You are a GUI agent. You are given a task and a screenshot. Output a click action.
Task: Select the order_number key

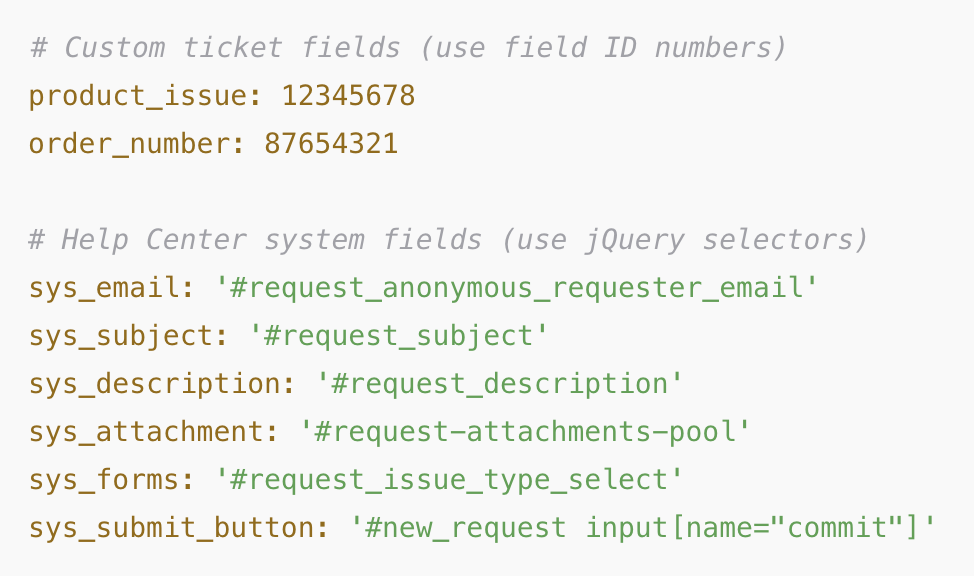tap(129, 144)
